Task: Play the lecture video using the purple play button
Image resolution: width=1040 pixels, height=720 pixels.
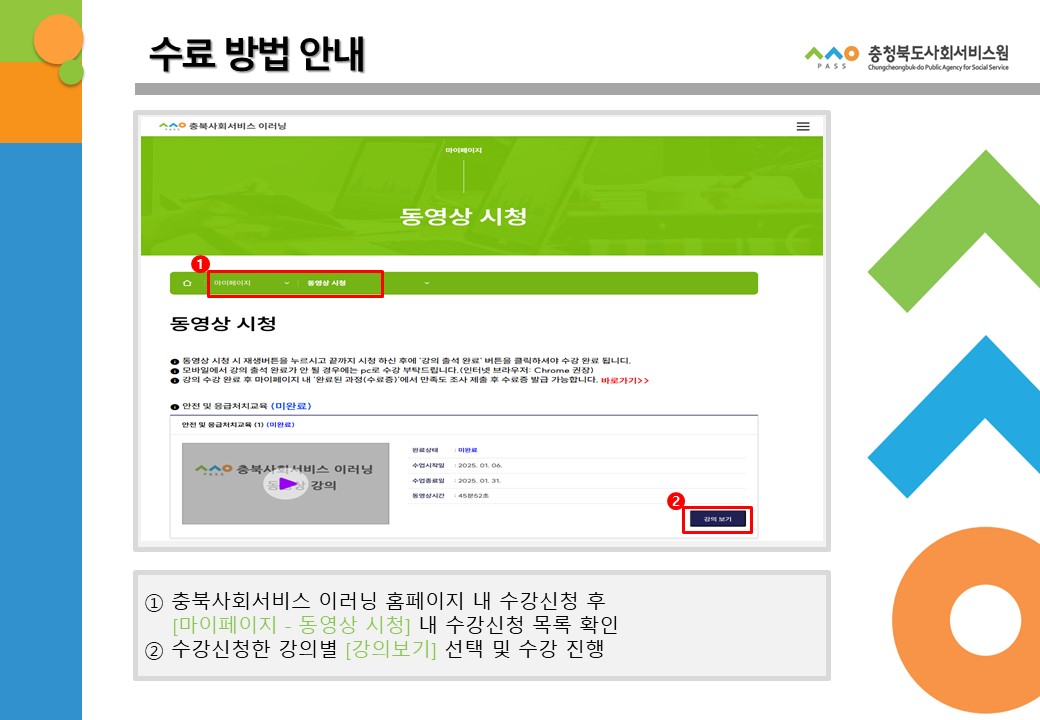Action: click(x=286, y=483)
